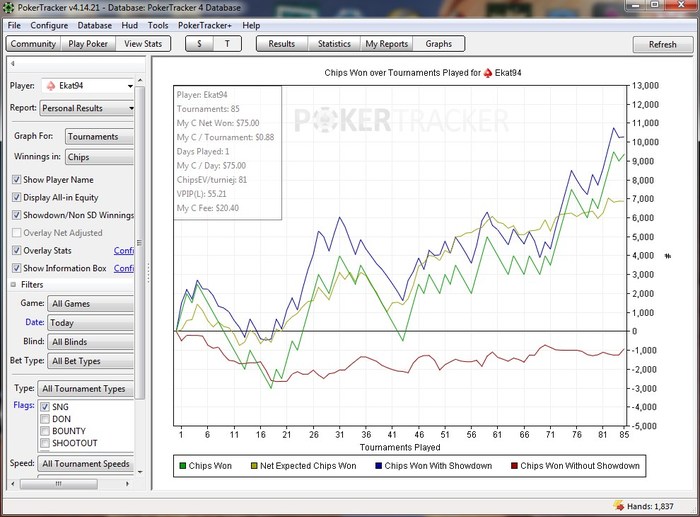Click the green Chips Won legend marker

[x=182, y=466]
